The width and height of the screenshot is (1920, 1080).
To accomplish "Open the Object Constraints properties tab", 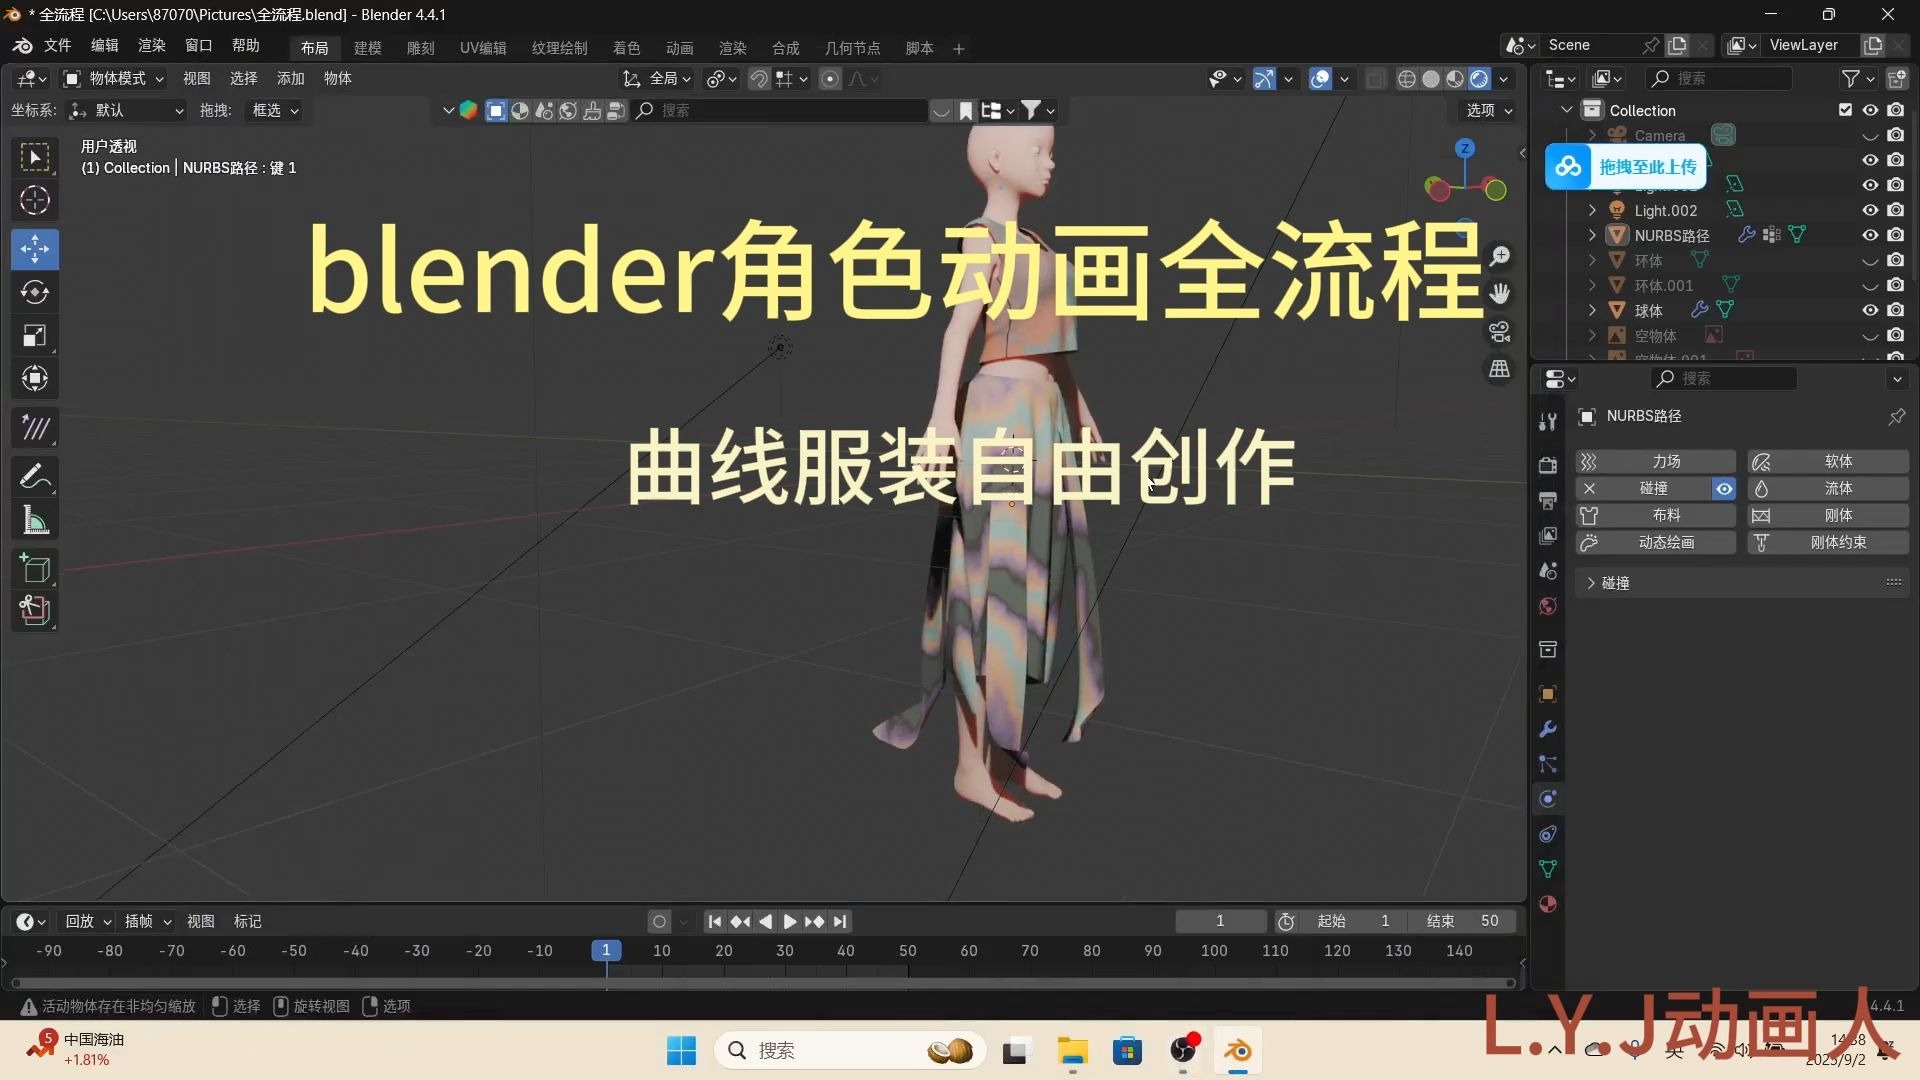I will [x=1548, y=834].
